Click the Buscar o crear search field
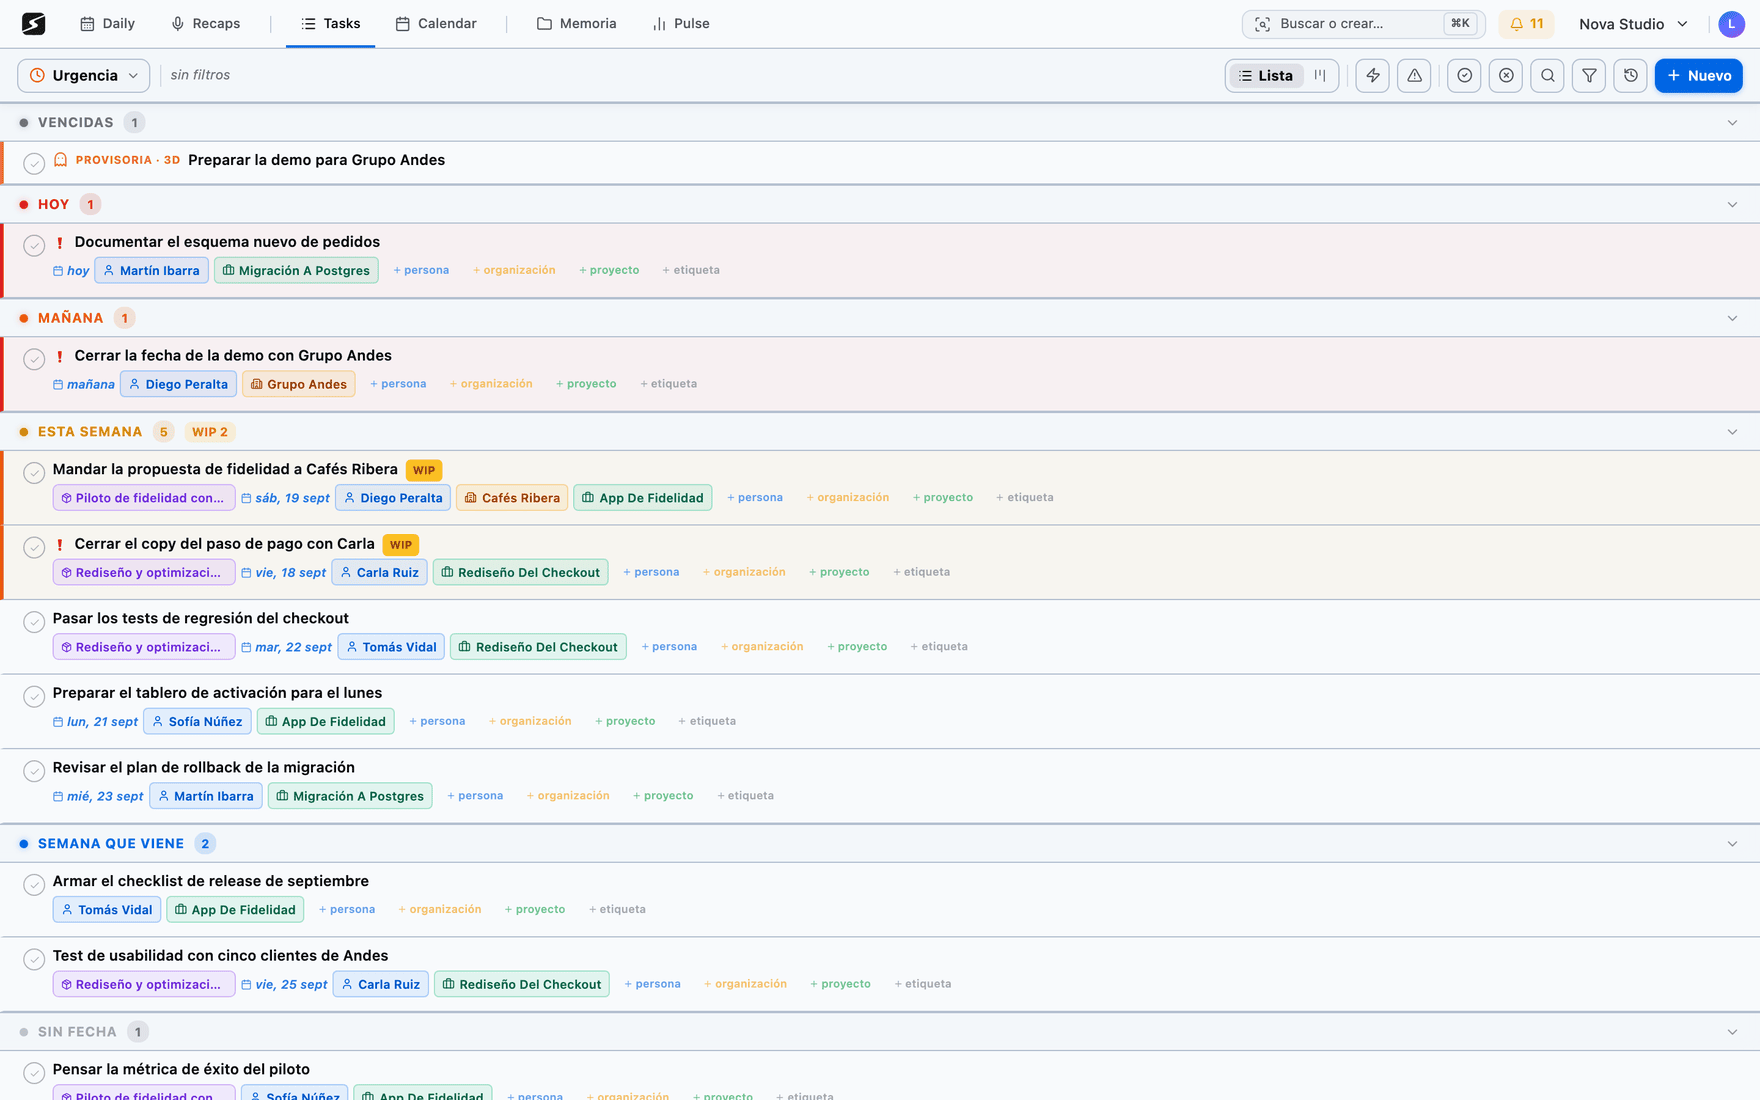1760x1100 pixels. click(1363, 24)
